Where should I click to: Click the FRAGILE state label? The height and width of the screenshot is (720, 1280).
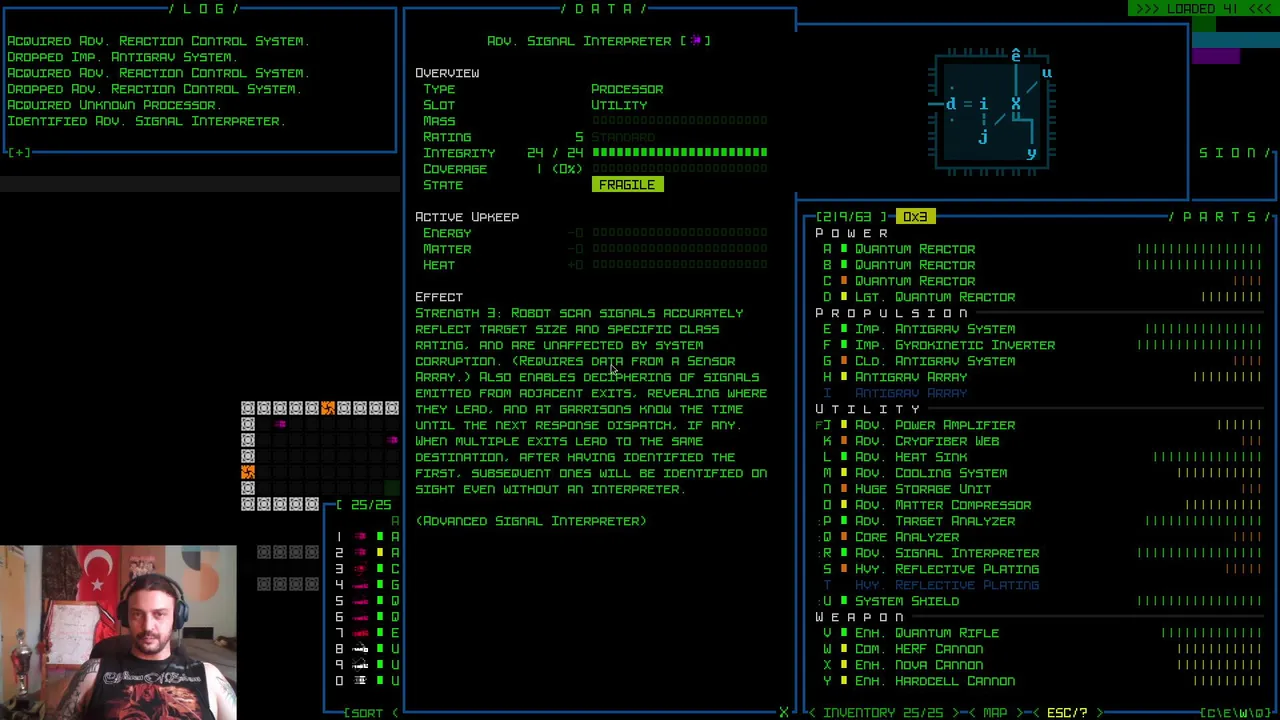click(x=627, y=185)
